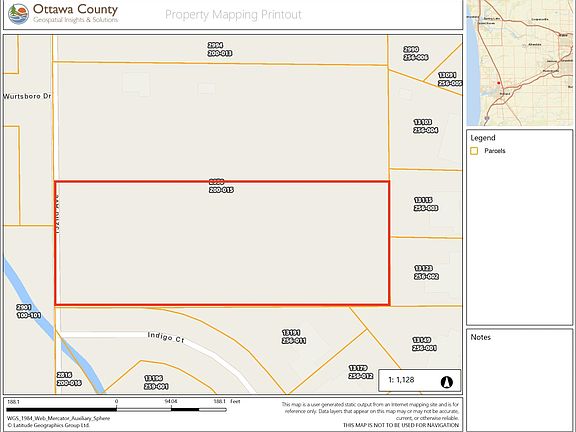Viewport: 576px width, 432px height.
Task: Click inside the Notes panel
Action: click(x=519, y=379)
